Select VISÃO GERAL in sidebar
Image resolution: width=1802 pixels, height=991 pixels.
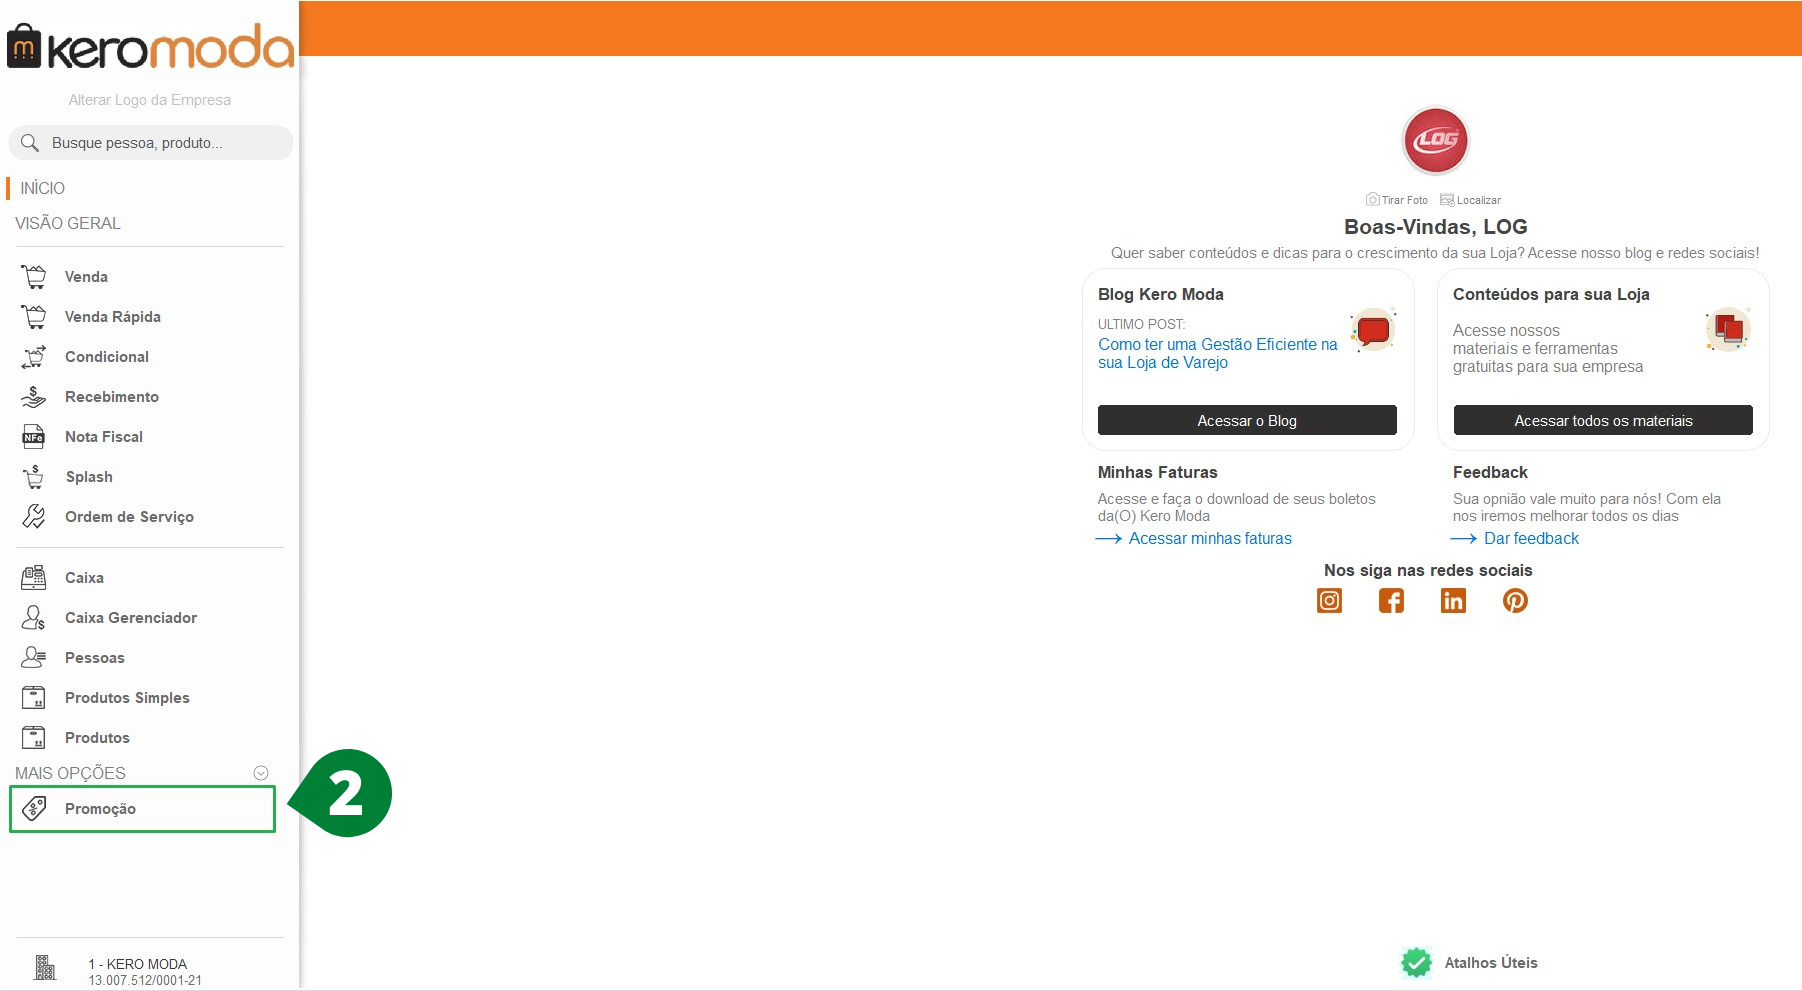click(68, 223)
